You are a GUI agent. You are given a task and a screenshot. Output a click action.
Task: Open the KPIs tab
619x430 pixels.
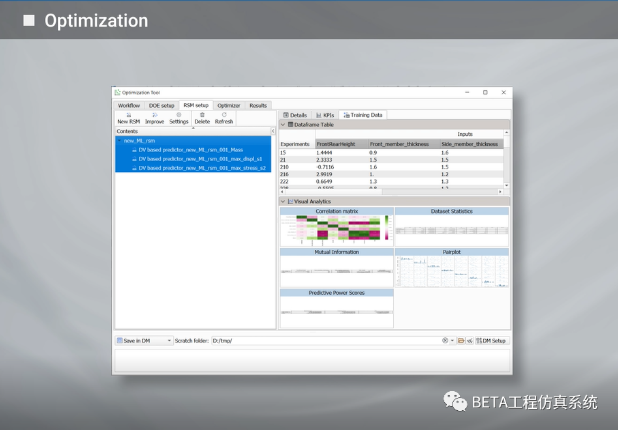[325, 115]
